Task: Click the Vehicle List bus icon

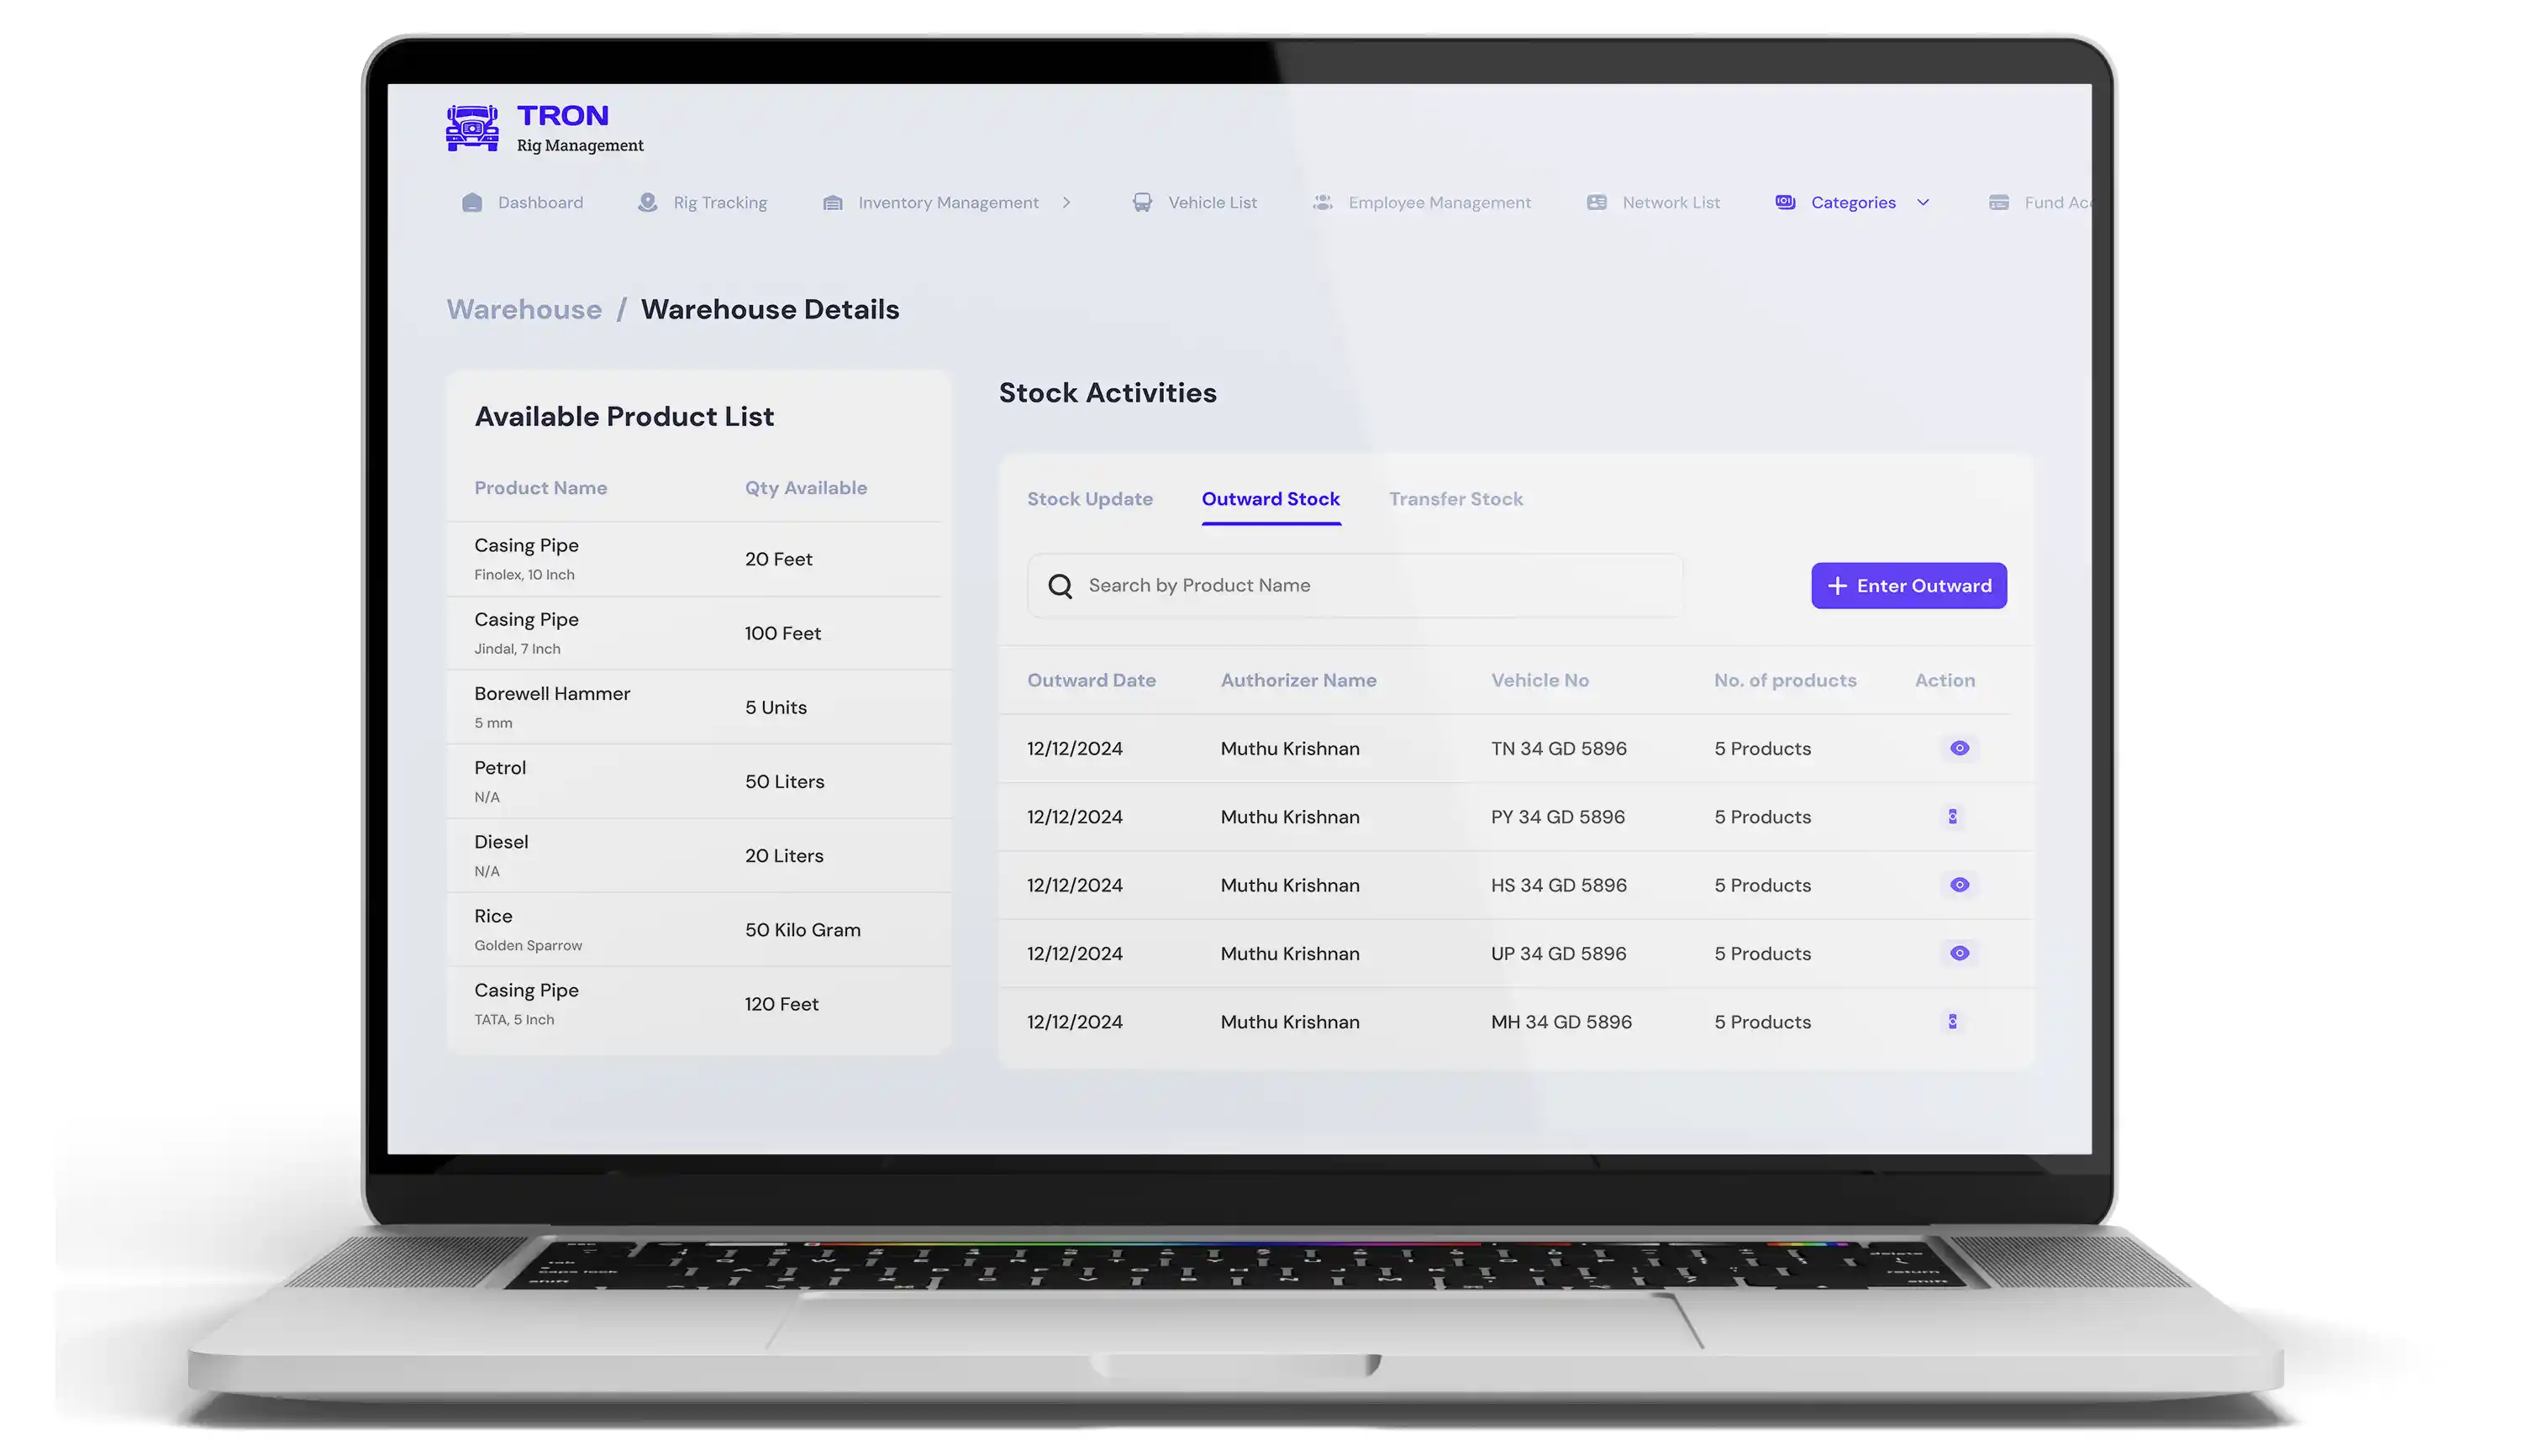Action: pos(1142,203)
